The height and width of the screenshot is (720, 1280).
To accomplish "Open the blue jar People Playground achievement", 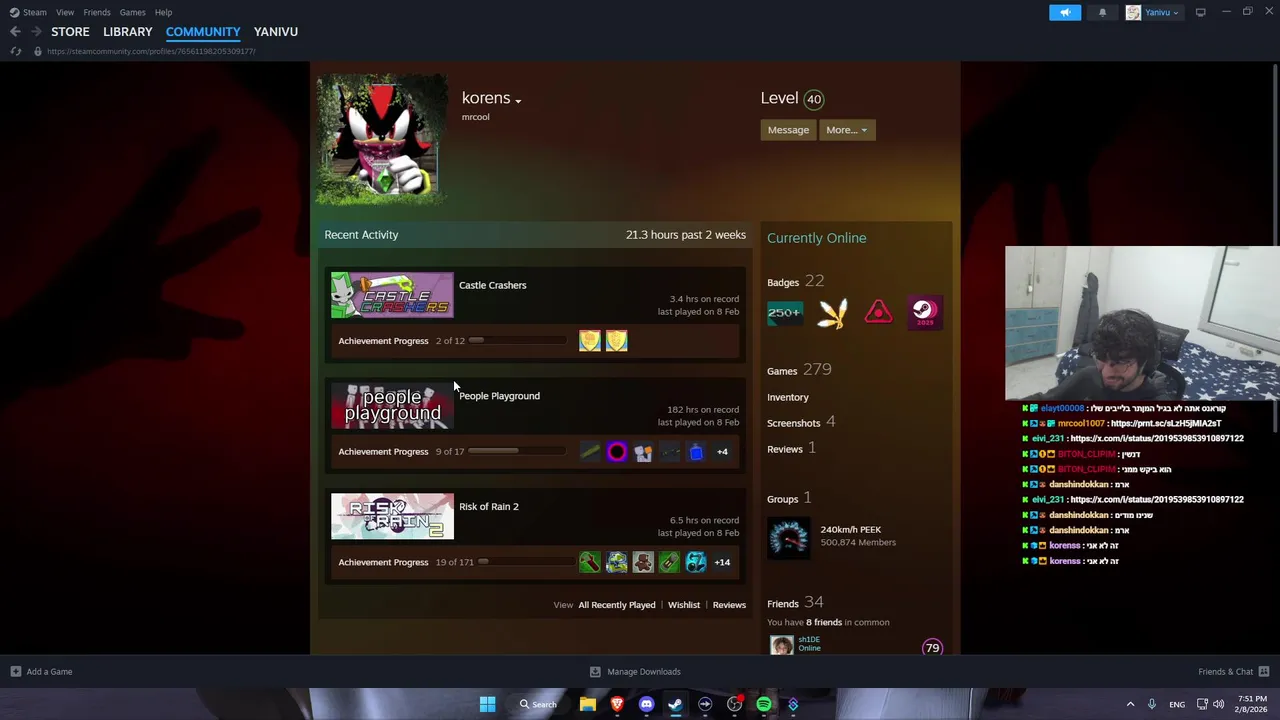I will tap(696, 452).
